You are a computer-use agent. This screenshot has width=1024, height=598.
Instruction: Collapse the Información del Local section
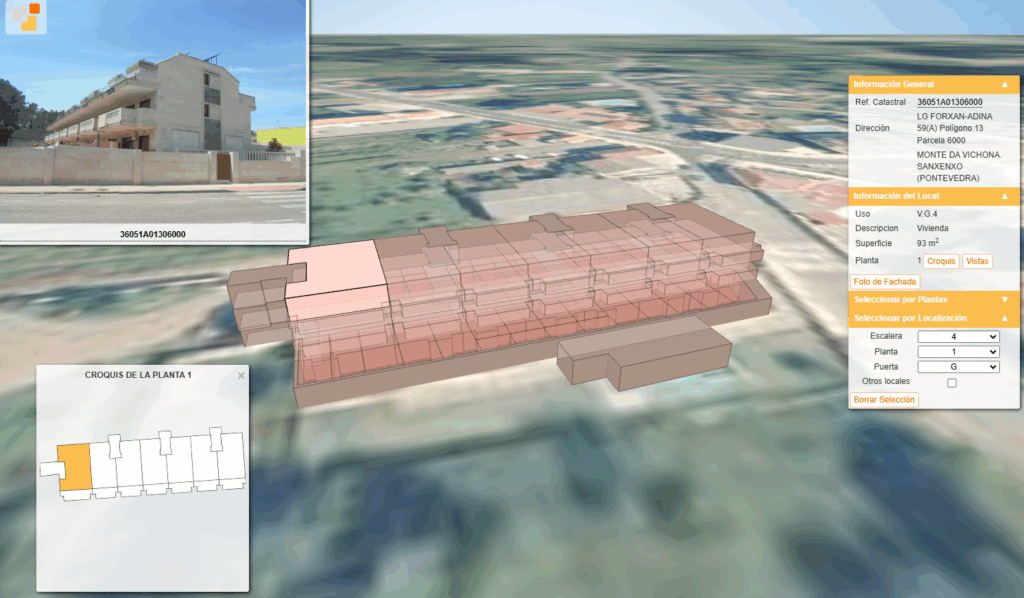tap(1004, 196)
